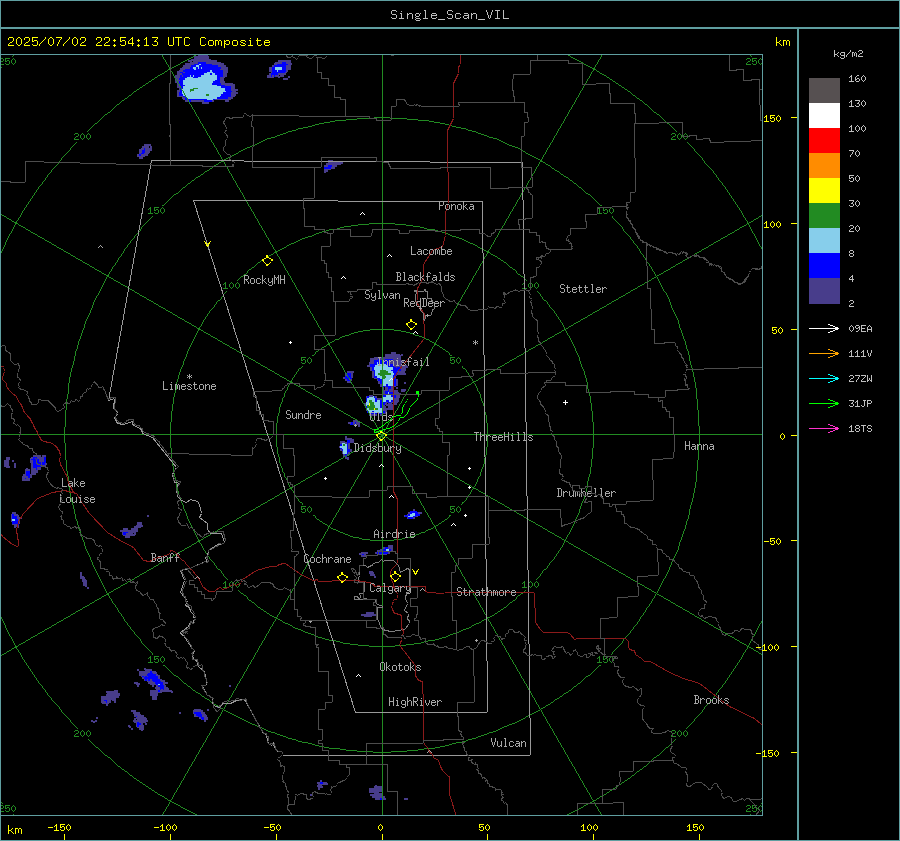Click the Ponoka label
Image resolution: width=900 pixels, height=841 pixels.
pos(456,206)
